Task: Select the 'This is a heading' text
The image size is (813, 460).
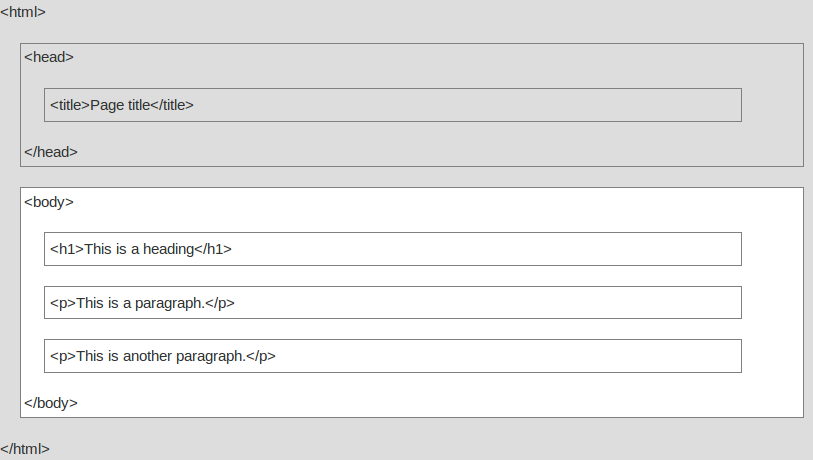Action: coord(138,249)
